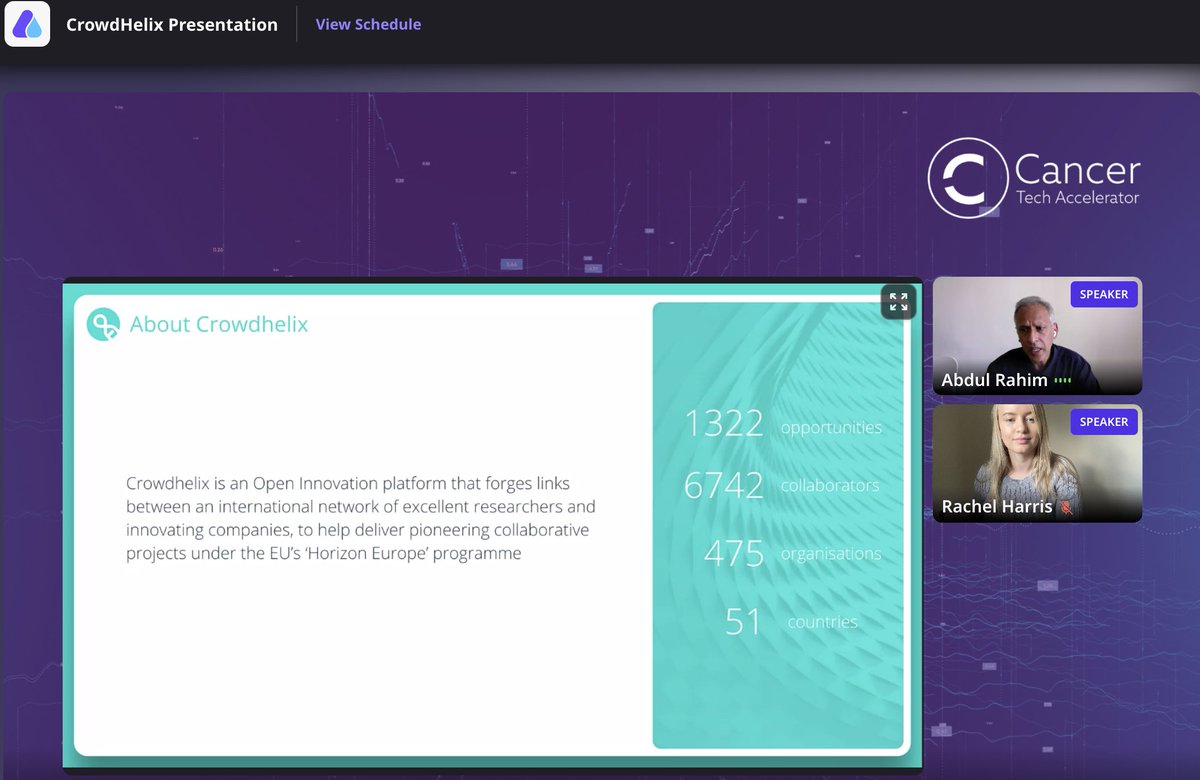Click the 'opportunities' label
This screenshot has height=780, width=1200.
pyautogui.click(x=831, y=428)
